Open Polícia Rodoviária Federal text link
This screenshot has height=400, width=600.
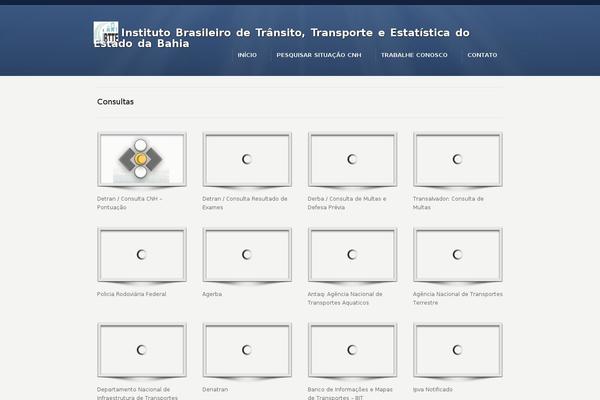(x=132, y=294)
